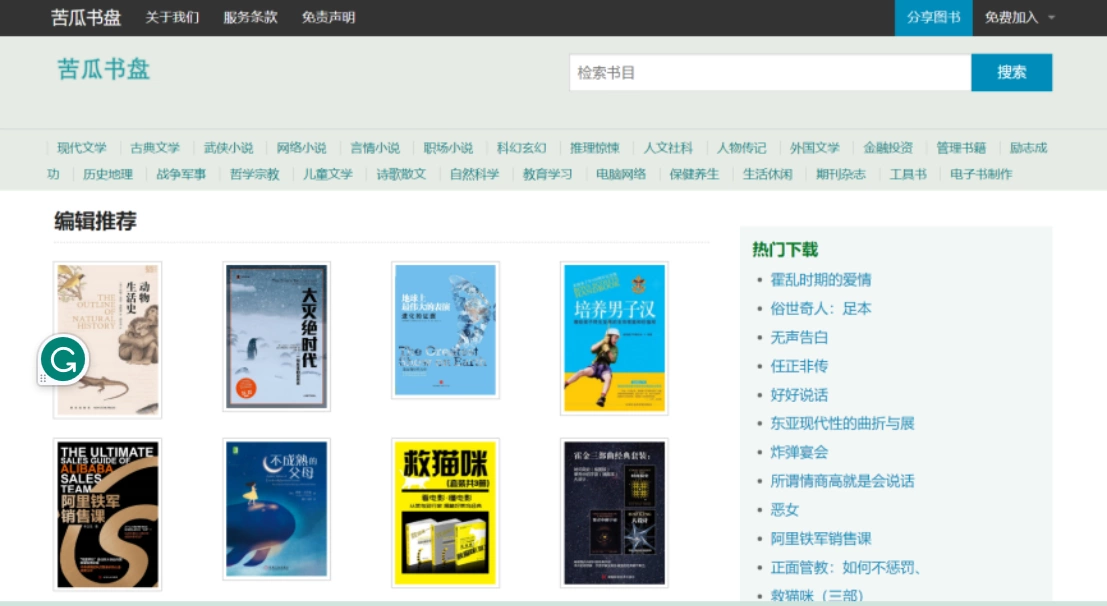Click the green Grammarly floating icon
Image resolution: width=1107 pixels, height=606 pixels.
pyautogui.click(x=64, y=360)
